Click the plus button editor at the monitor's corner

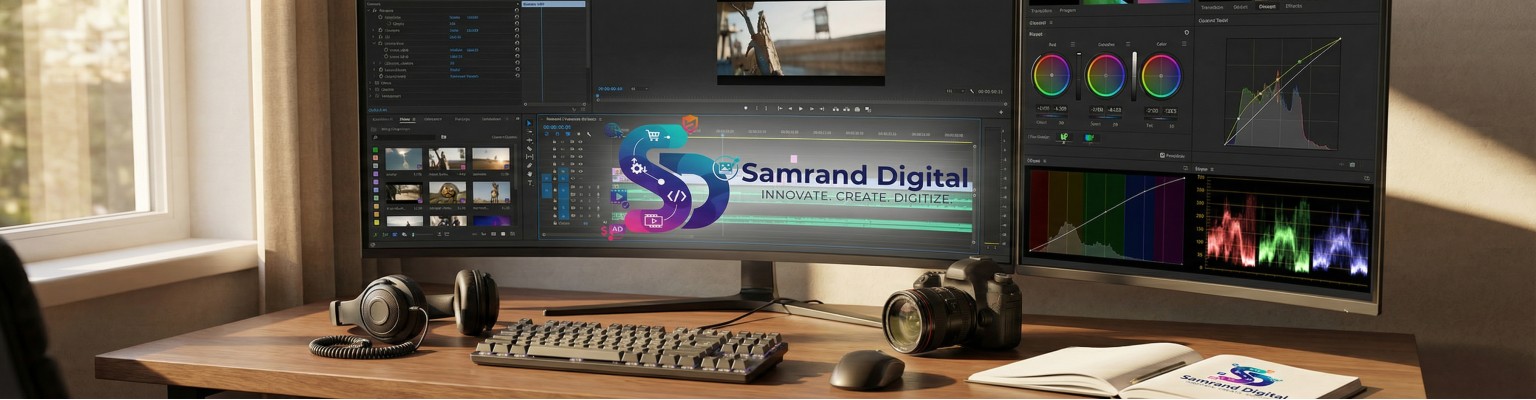coord(1001,112)
